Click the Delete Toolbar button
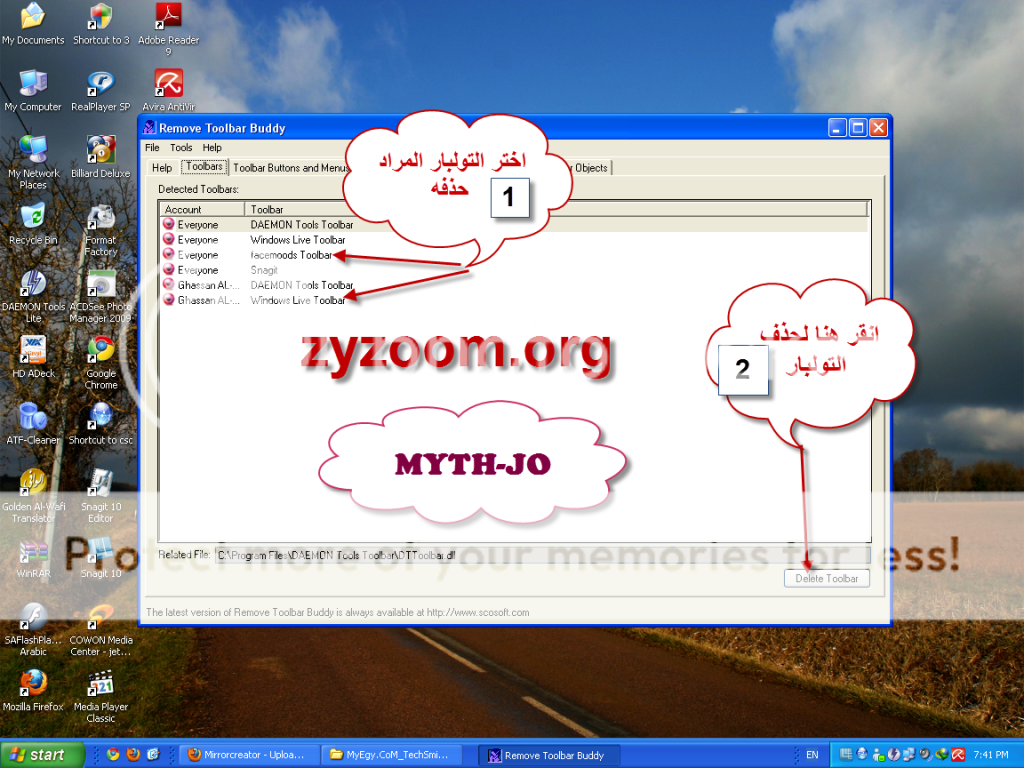Viewport: 1024px width, 768px height. (x=827, y=578)
